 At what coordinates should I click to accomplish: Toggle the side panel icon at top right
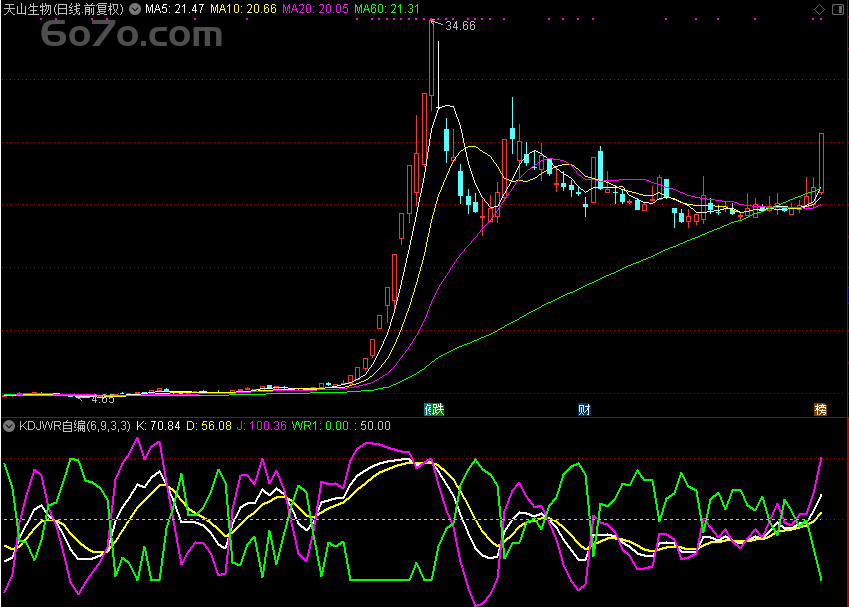pyautogui.click(x=838, y=9)
